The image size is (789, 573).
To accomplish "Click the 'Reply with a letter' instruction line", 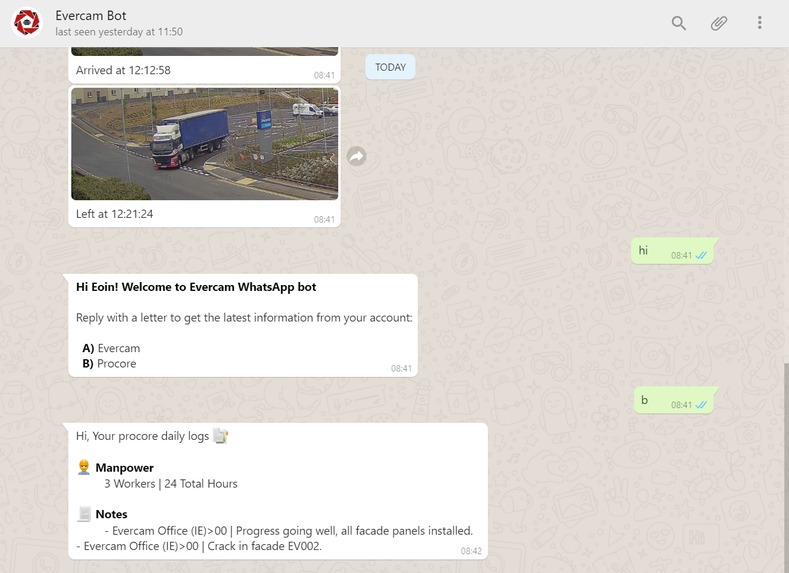I will click(x=244, y=318).
